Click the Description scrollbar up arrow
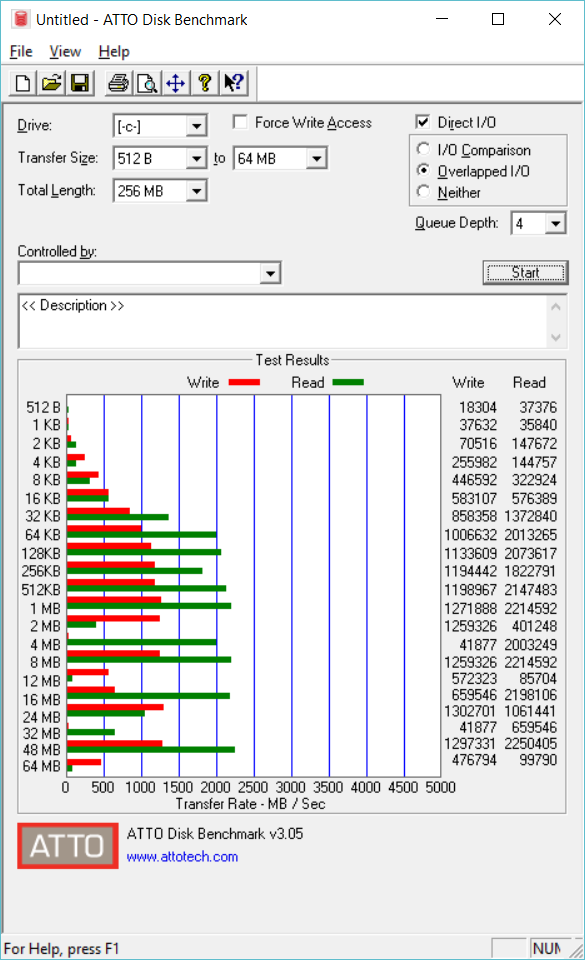585x960 pixels. click(x=556, y=307)
